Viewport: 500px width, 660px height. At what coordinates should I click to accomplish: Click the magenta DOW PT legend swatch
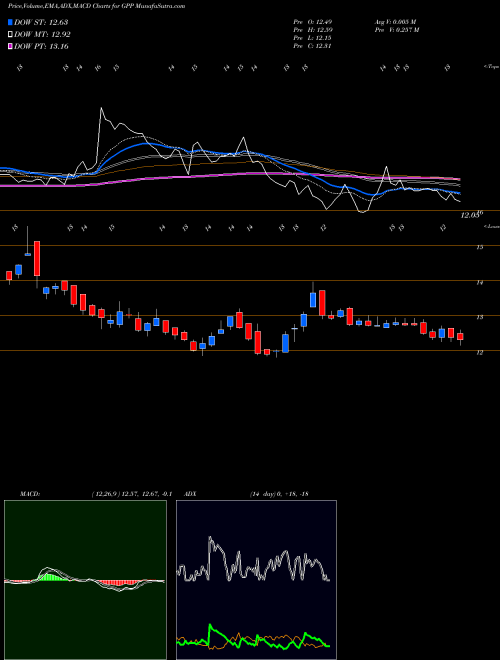coord(10,47)
